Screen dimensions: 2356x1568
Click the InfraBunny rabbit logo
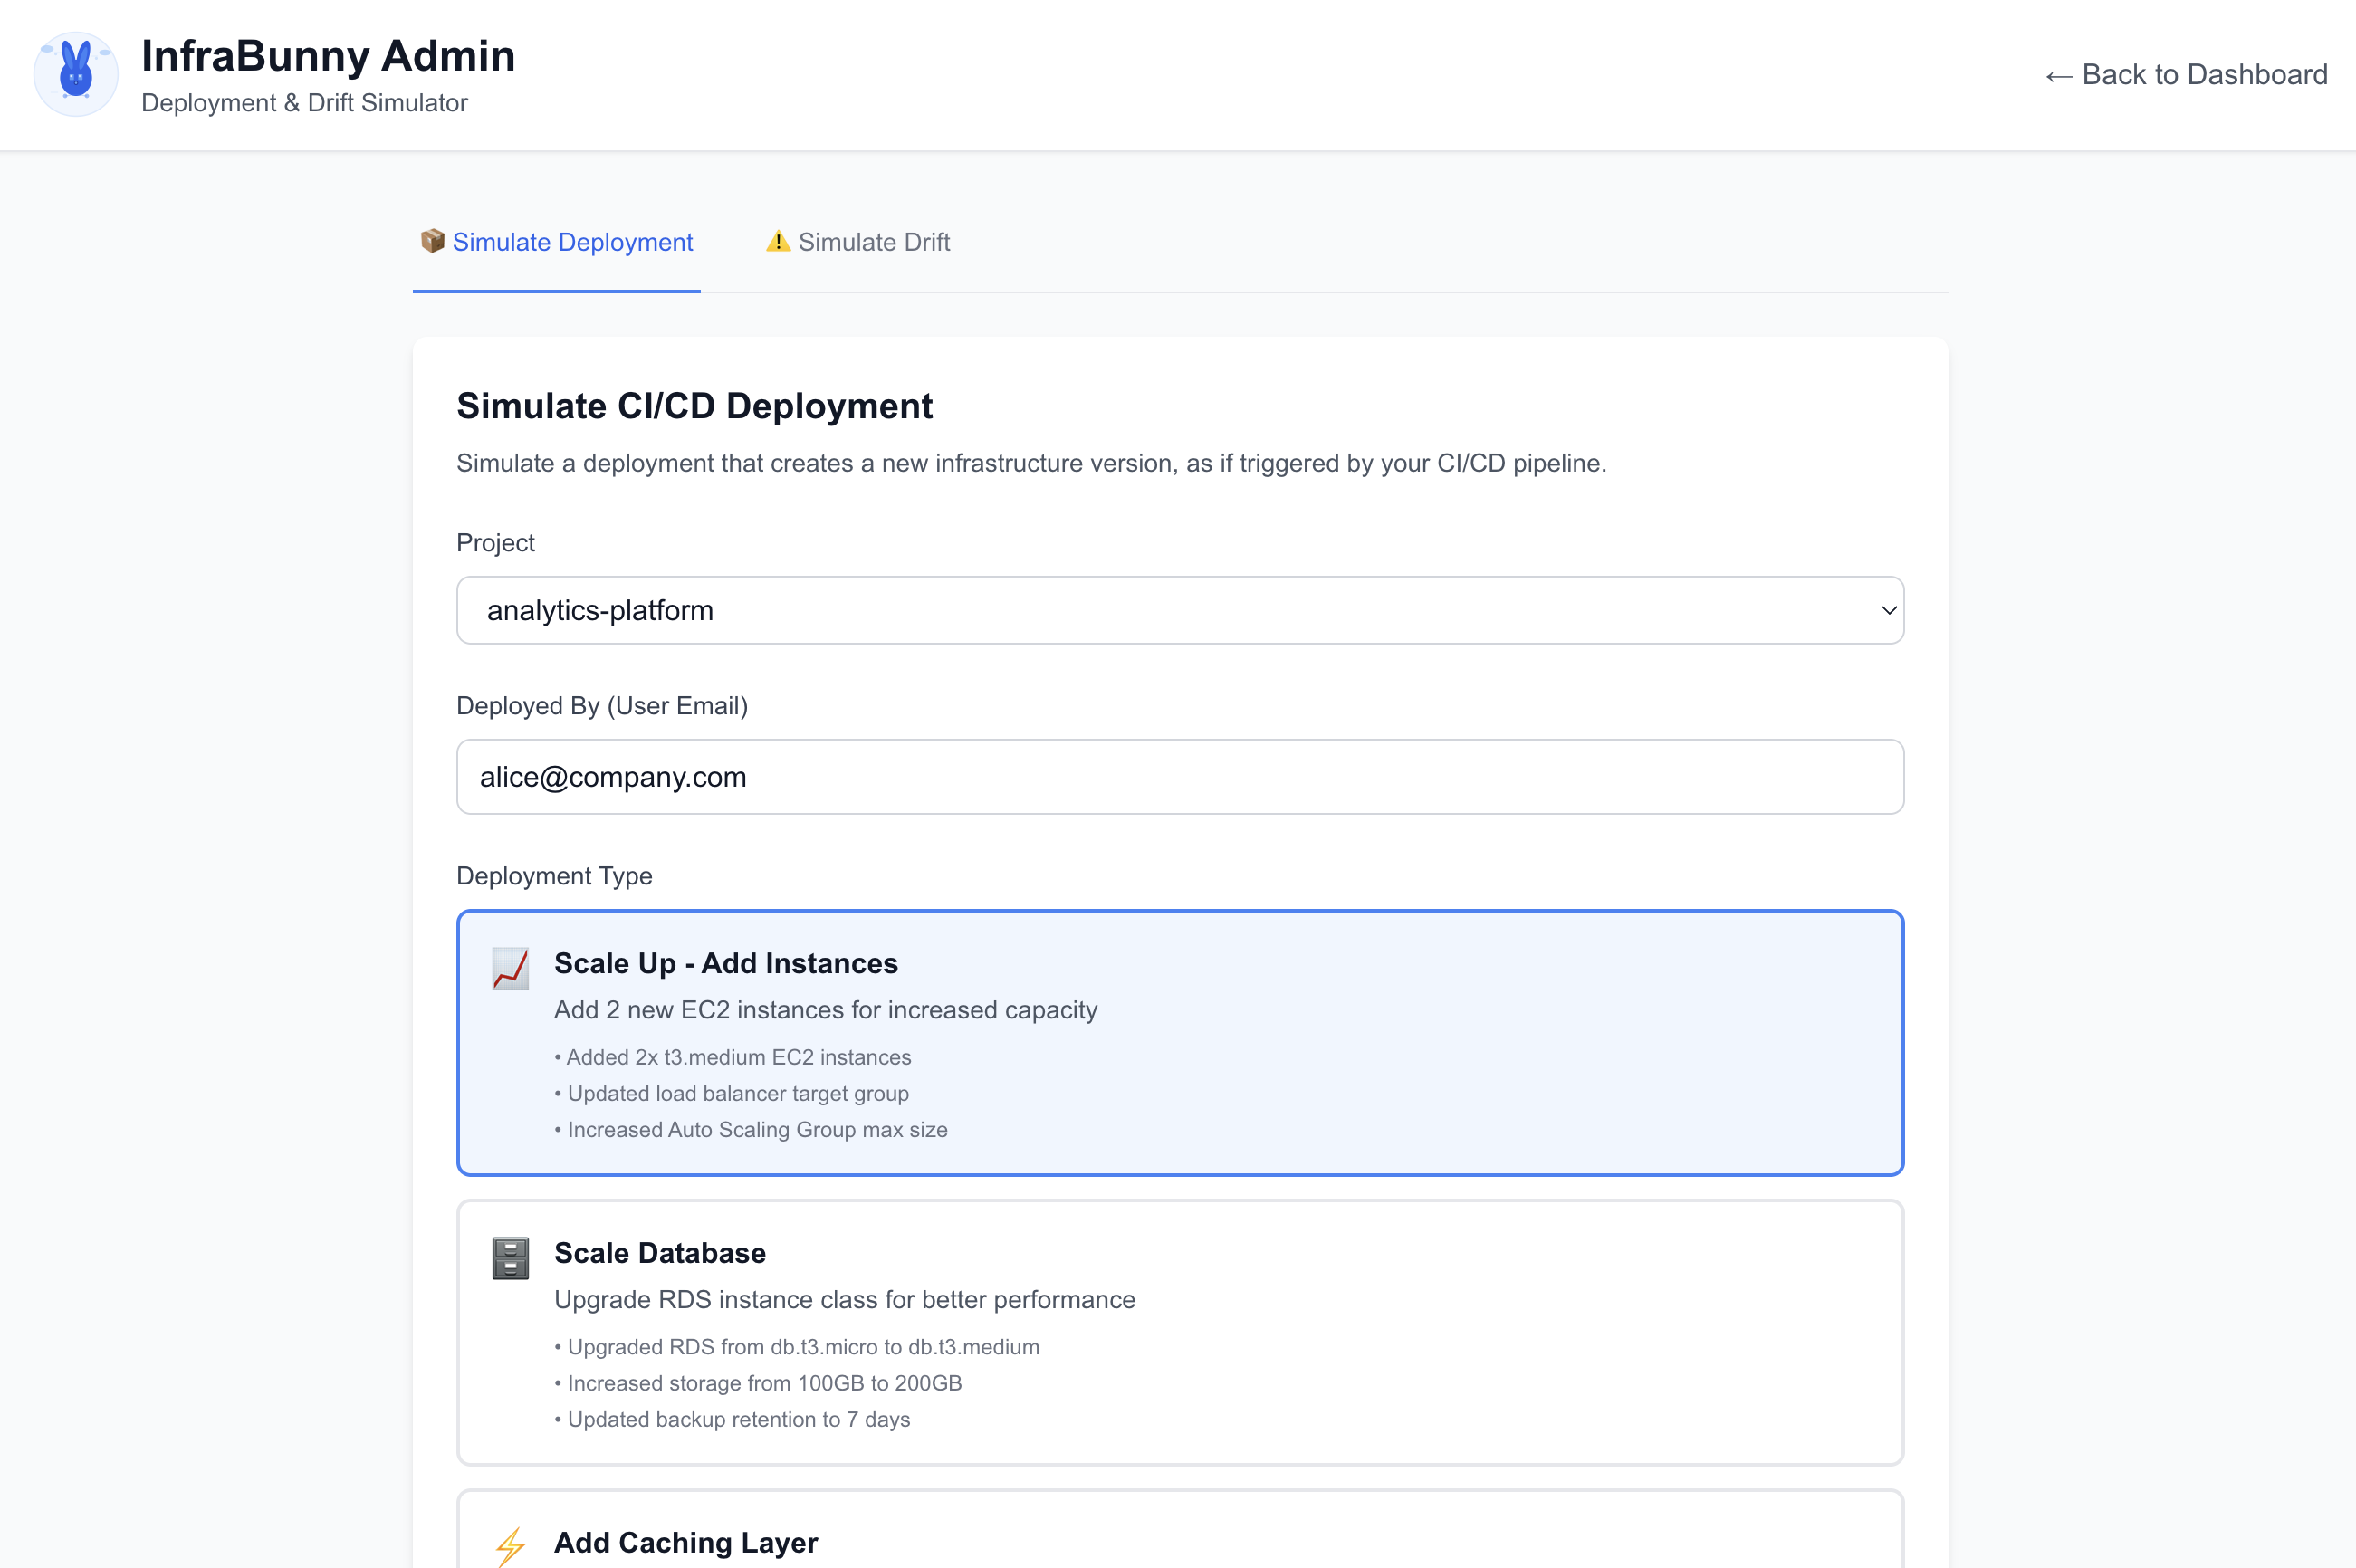coord(76,74)
